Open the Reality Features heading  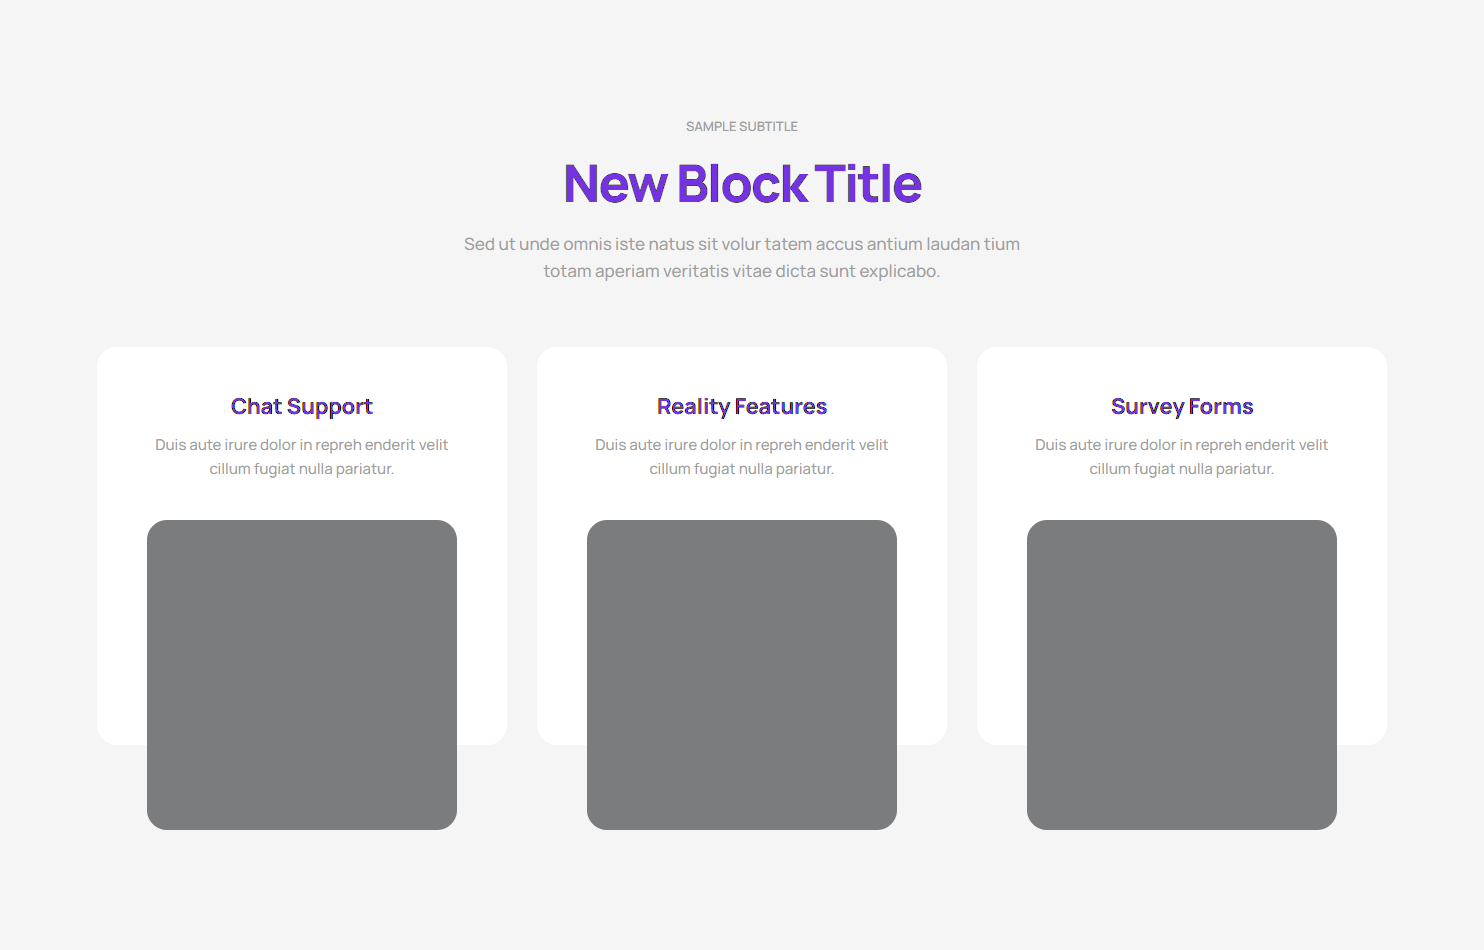point(741,406)
